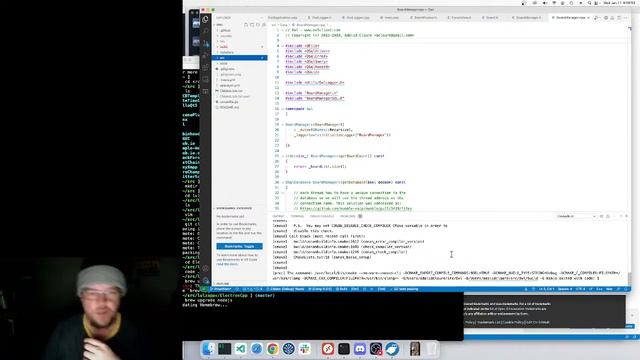
Task: Open the github URL in the line 35 comment
Action: coord(356,209)
